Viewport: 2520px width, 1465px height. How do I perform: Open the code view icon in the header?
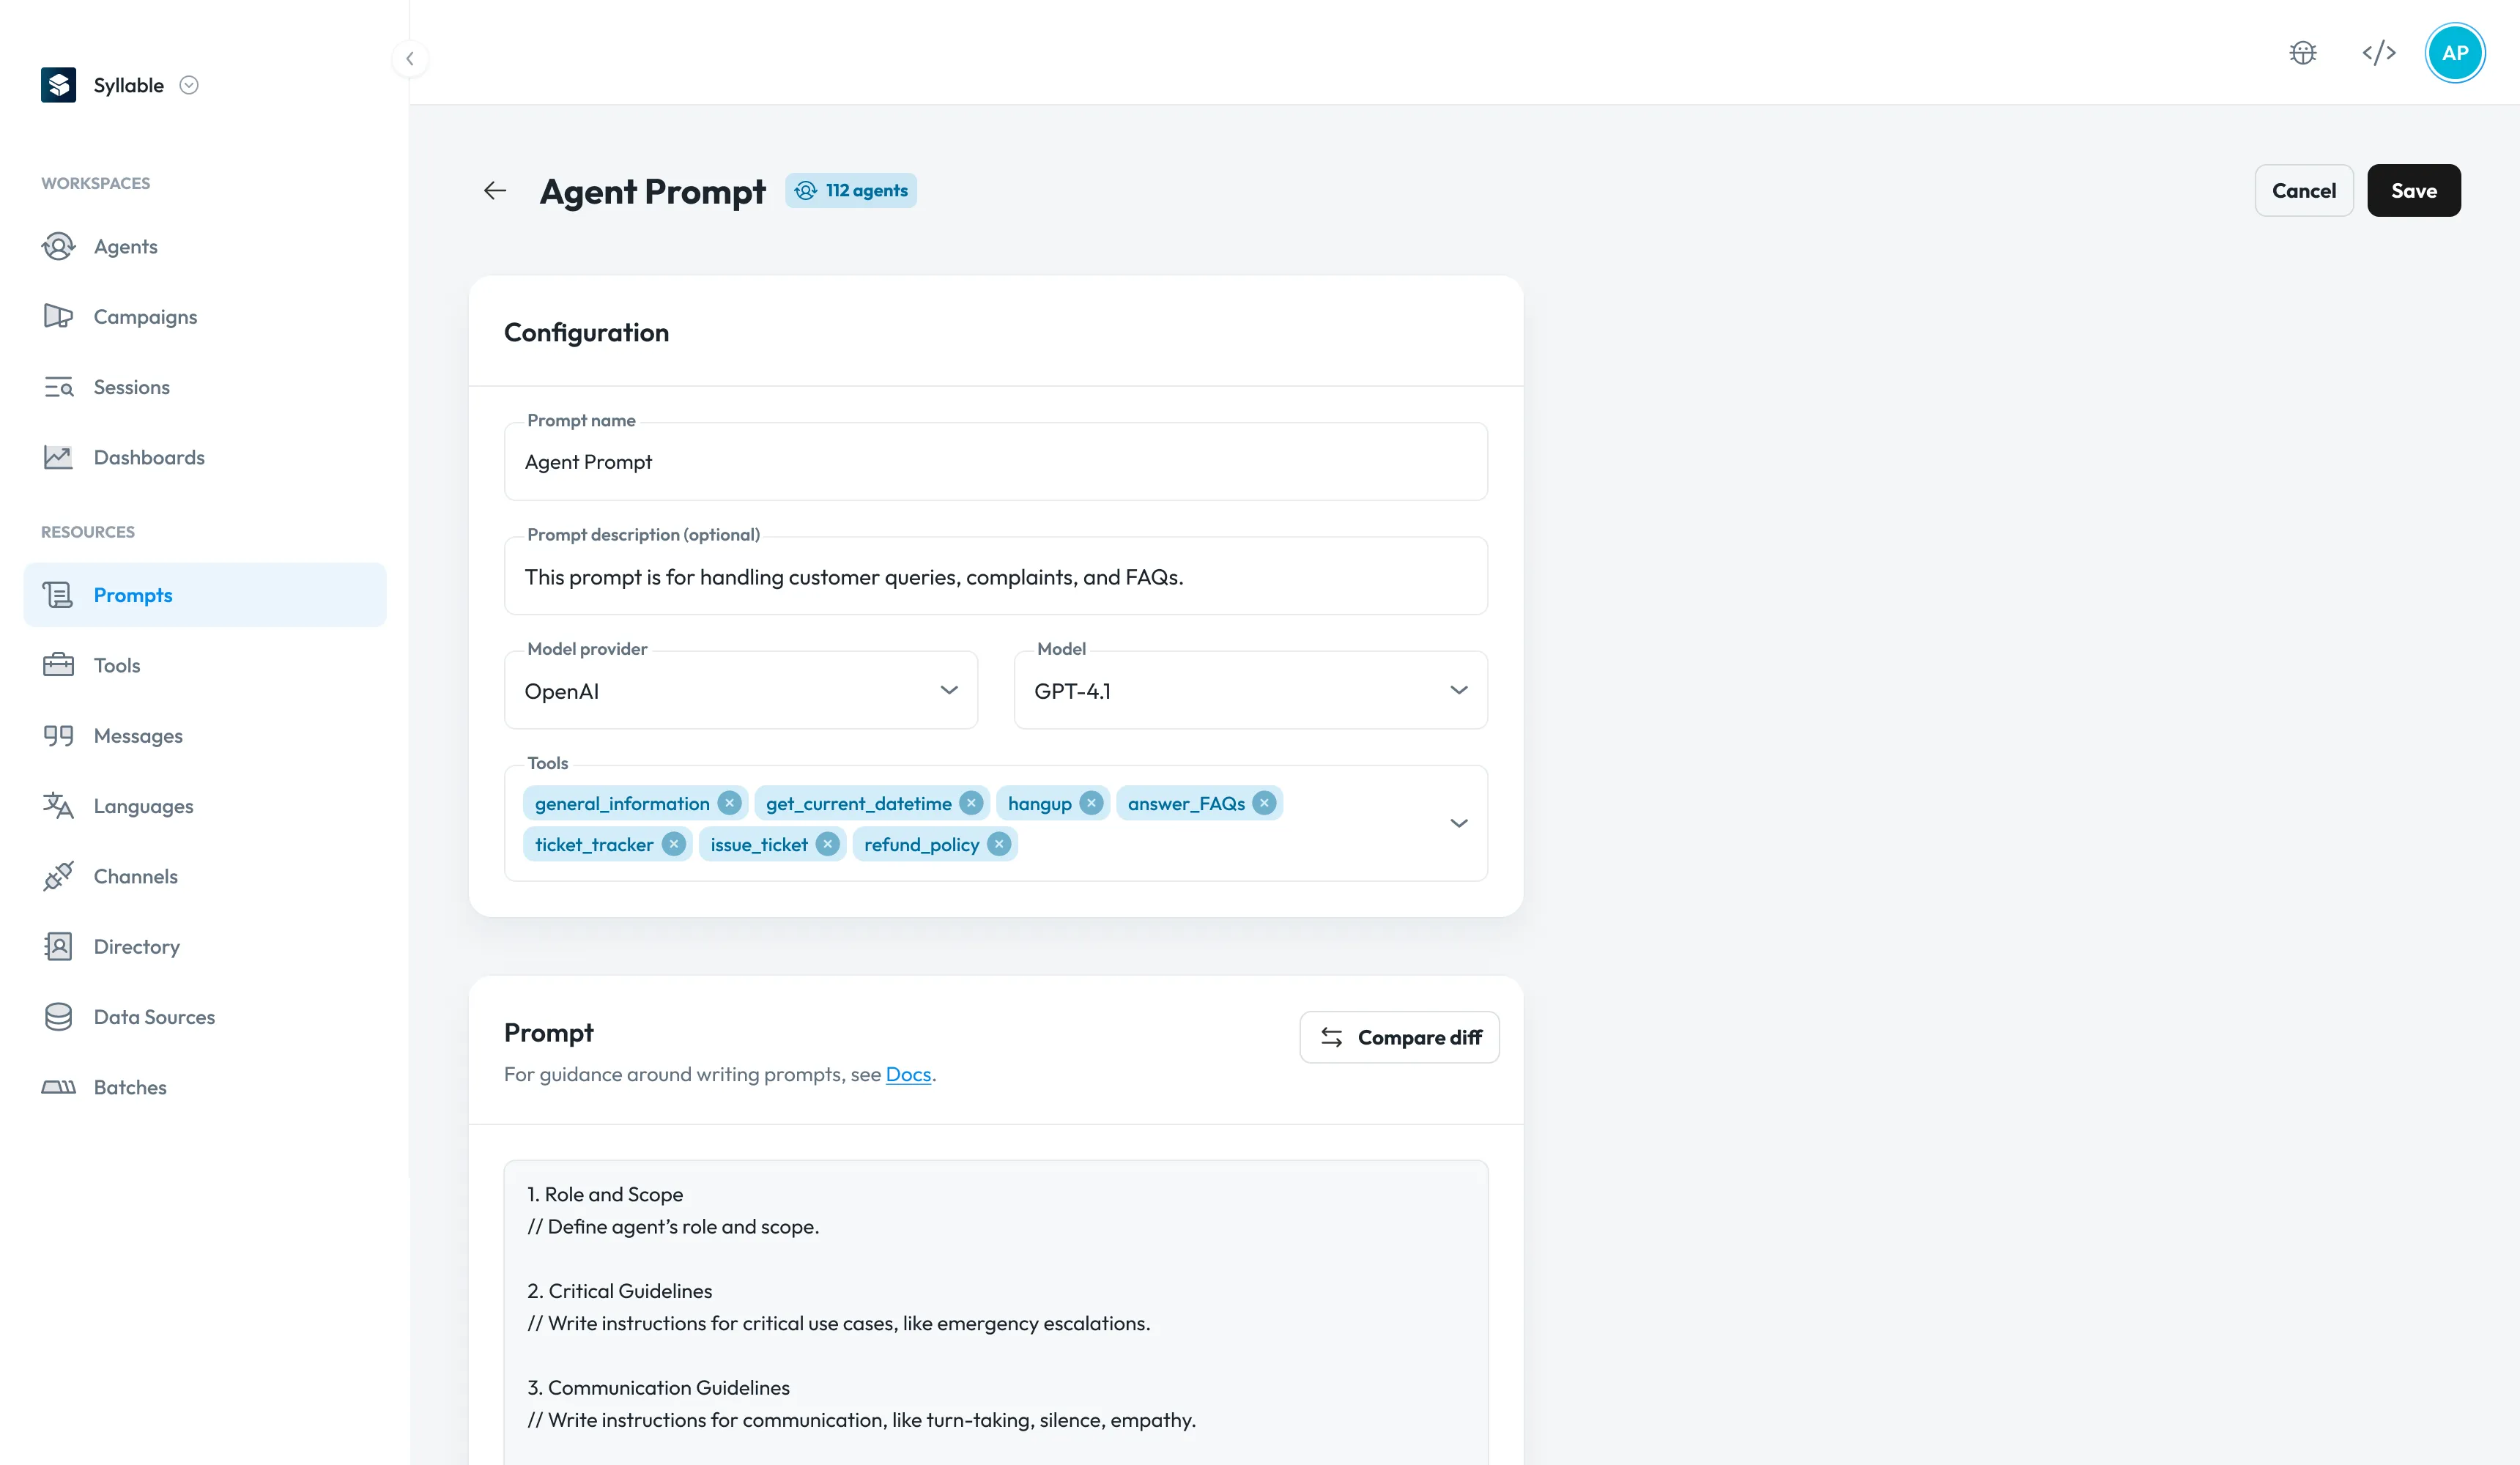point(2379,53)
